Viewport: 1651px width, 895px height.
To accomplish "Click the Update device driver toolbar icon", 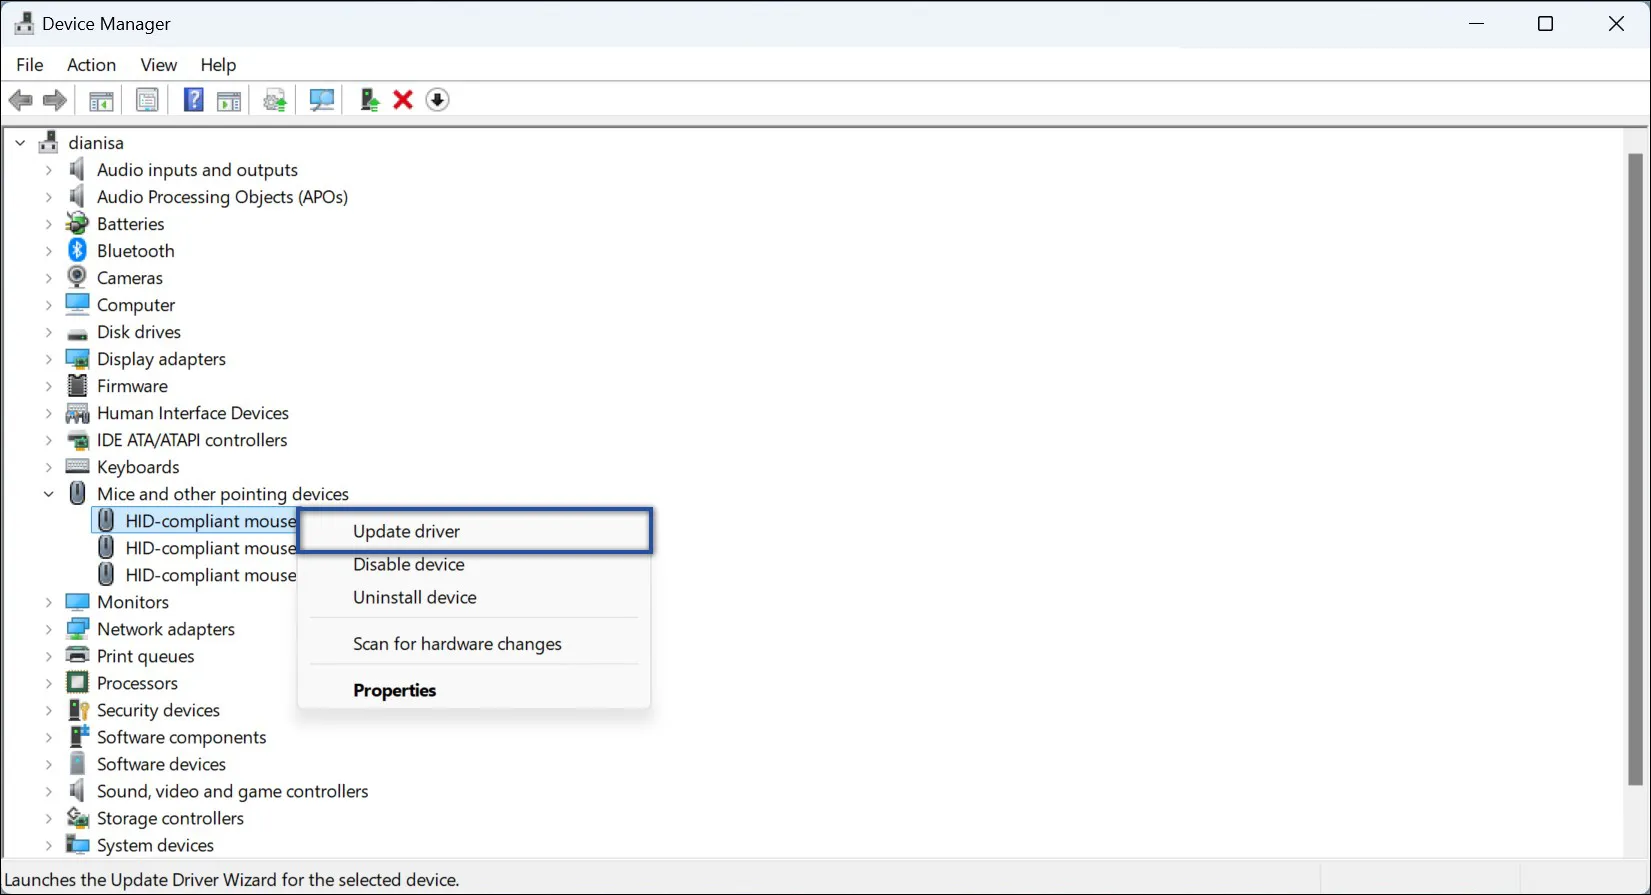I will pos(370,100).
